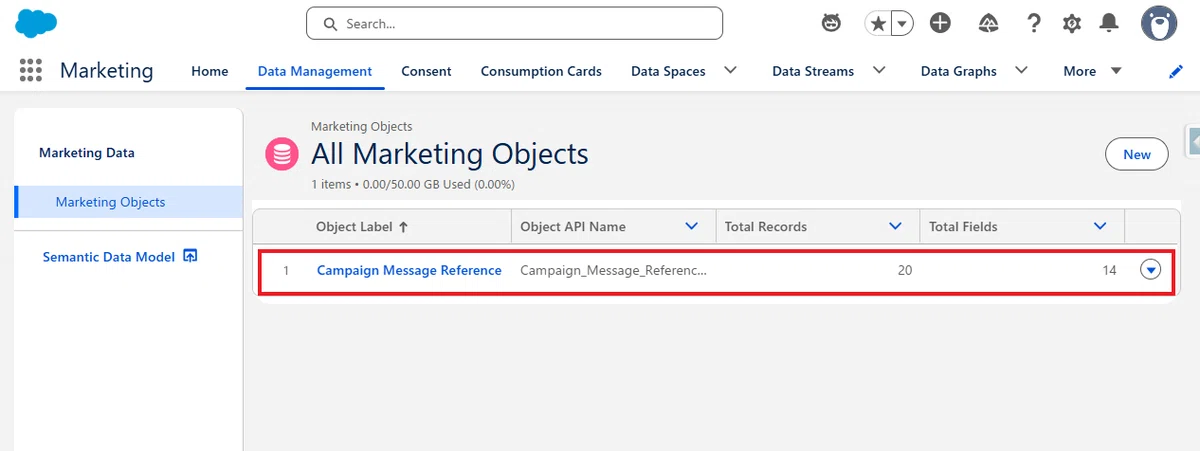Open the Total Fields column menu
Viewport: 1200px width, 451px height.
pos(1101,227)
